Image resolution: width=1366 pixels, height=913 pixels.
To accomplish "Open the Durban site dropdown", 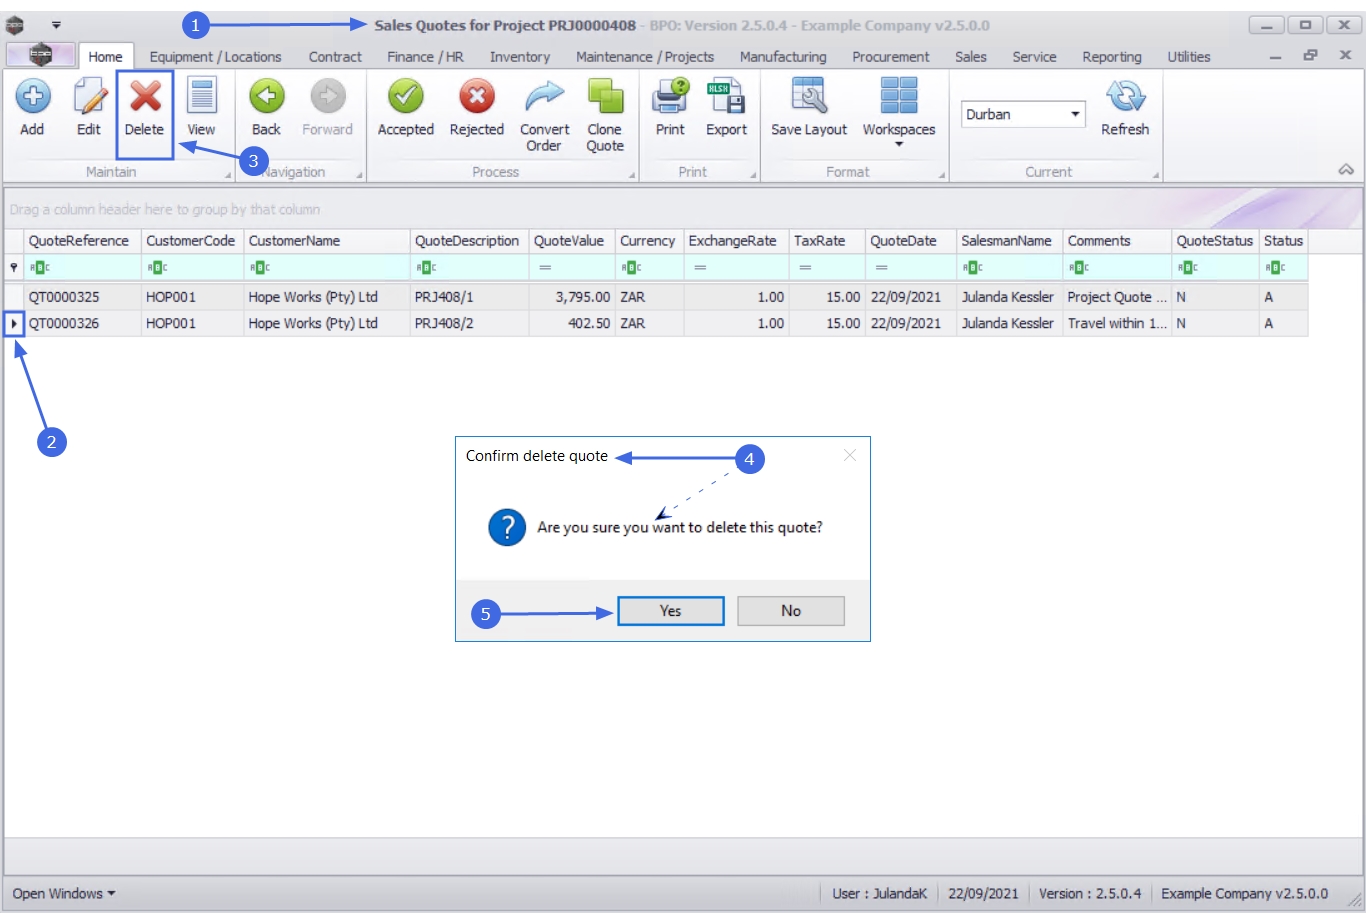I will (1076, 114).
